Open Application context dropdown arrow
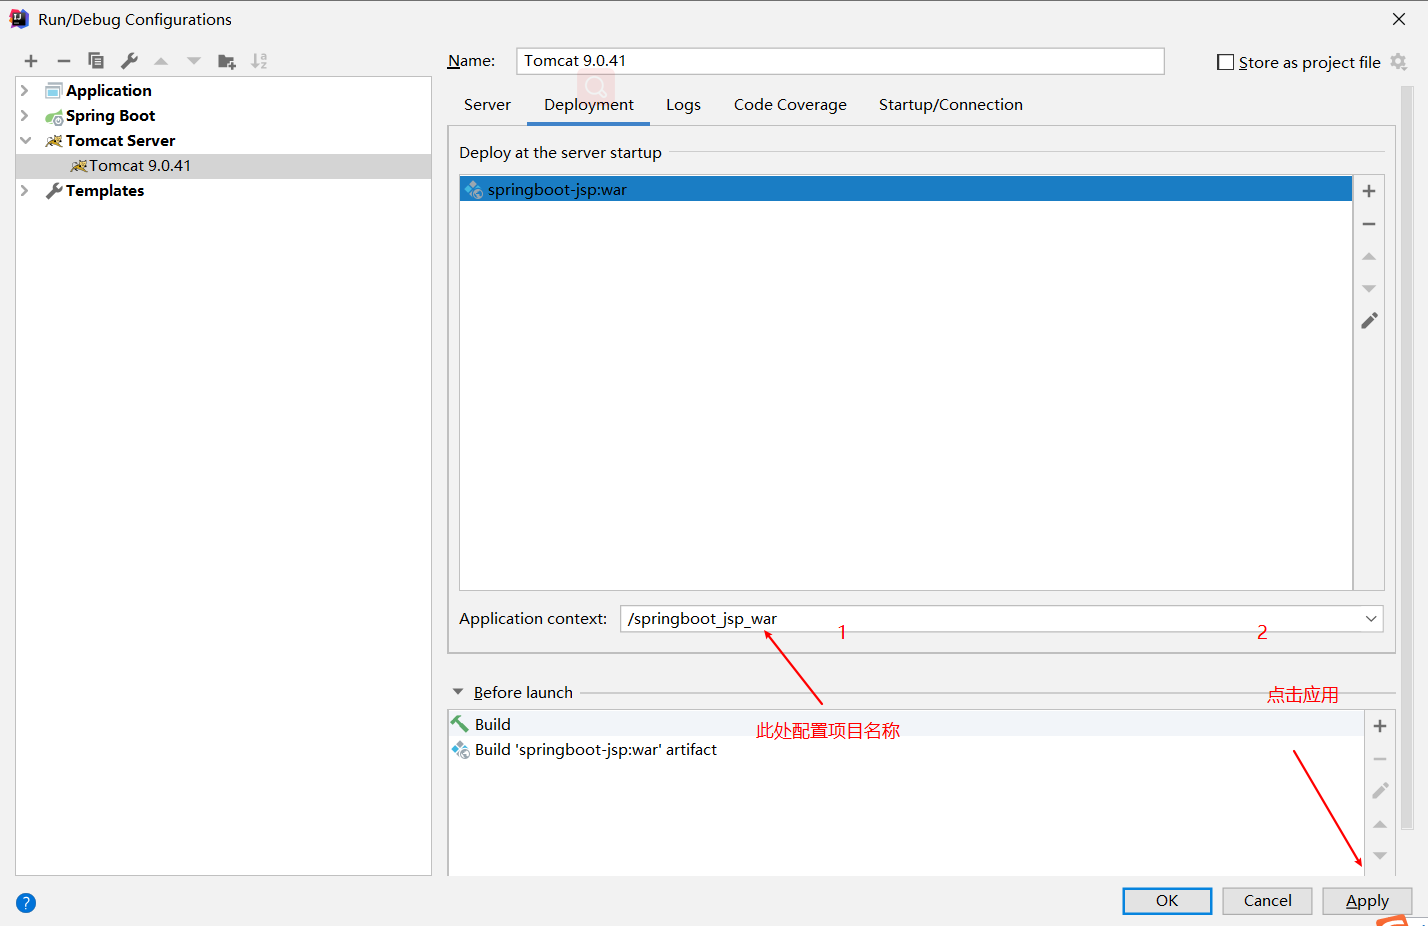 point(1371,619)
